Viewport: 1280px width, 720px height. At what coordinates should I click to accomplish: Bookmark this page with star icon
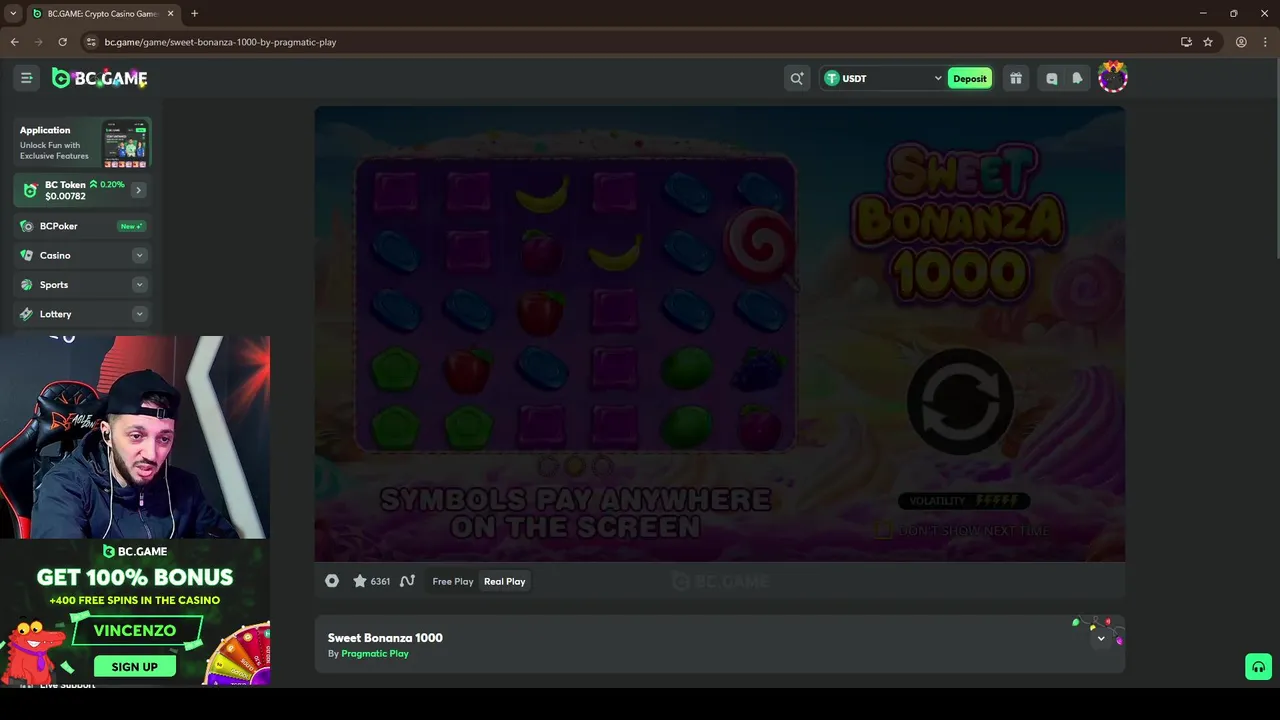point(1208,42)
